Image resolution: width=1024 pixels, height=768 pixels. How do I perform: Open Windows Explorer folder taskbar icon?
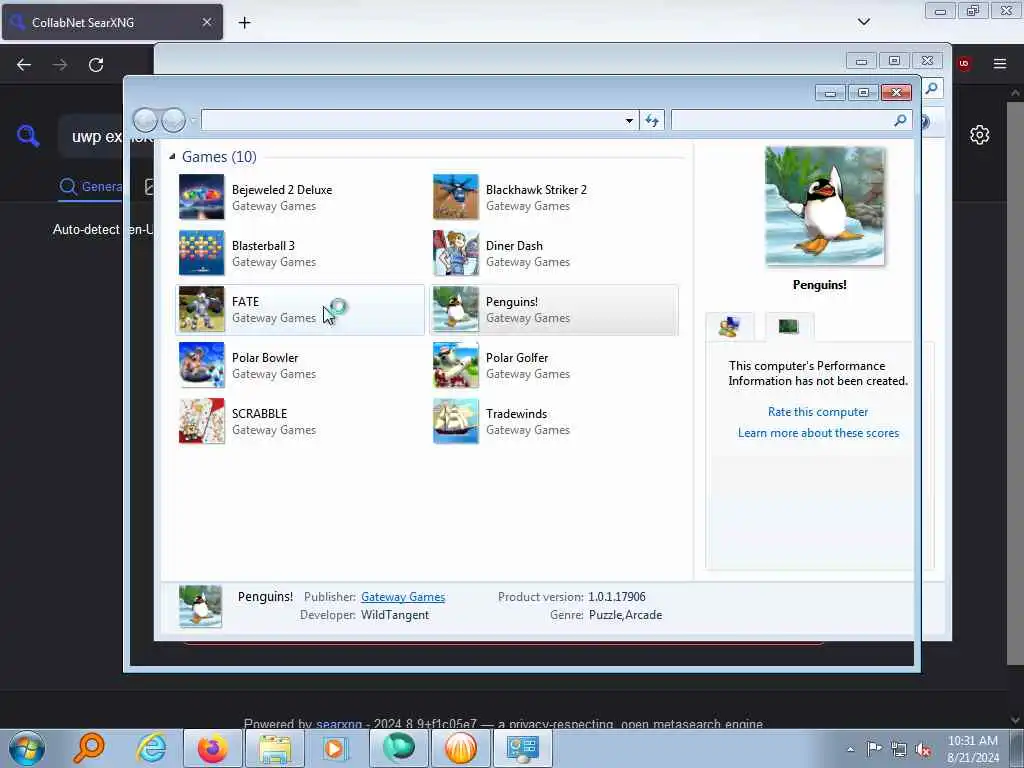(x=275, y=748)
